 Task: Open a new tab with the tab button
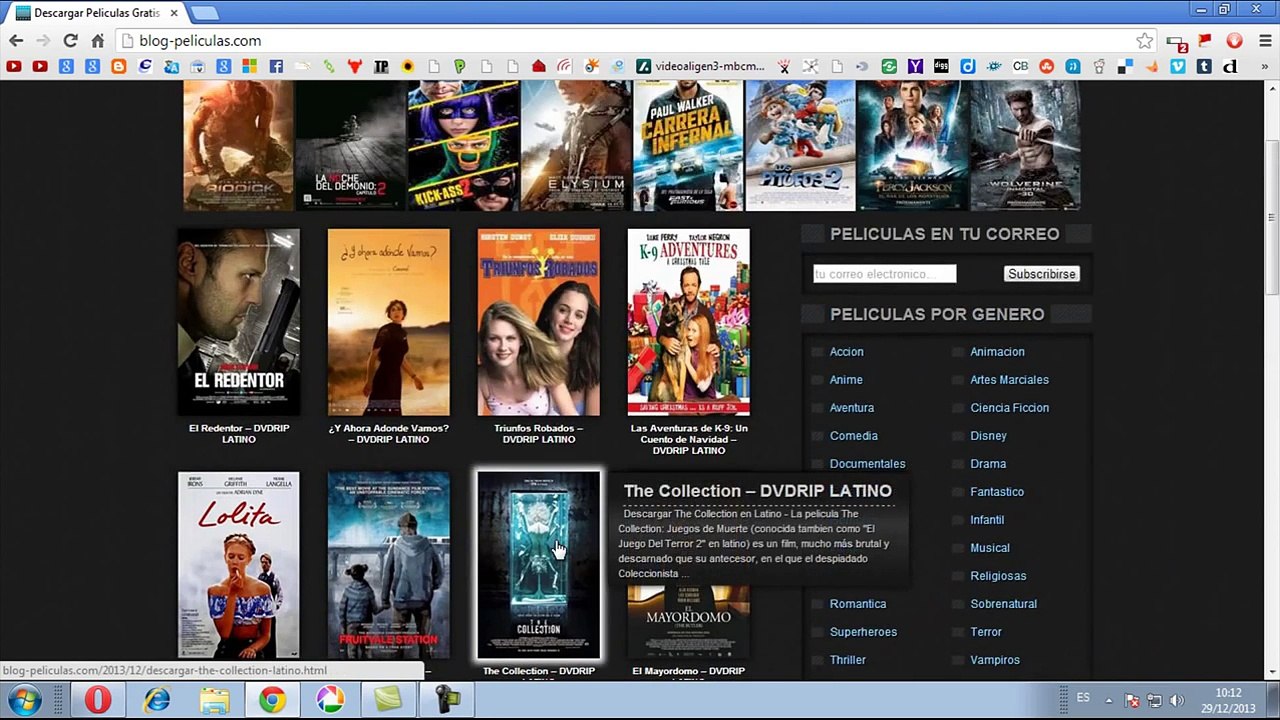pos(204,13)
